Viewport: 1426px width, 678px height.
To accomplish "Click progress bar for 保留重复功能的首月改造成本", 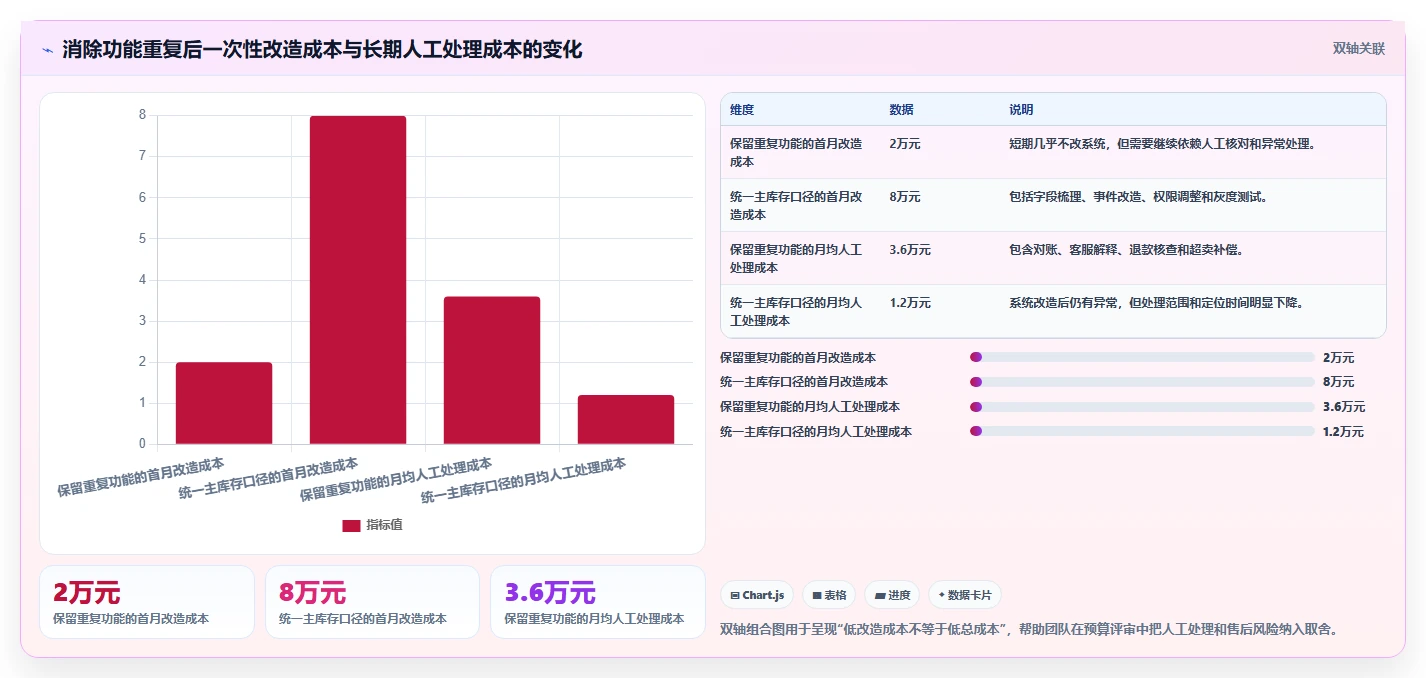I will click(x=1142, y=357).
